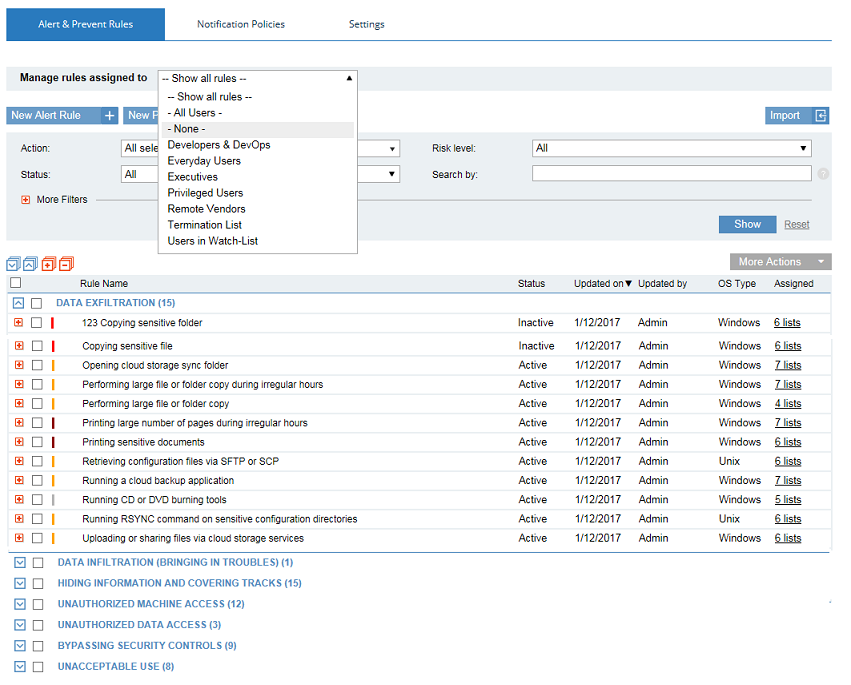Click the help icon beside Search by field
This screenshot has width=851, height=685.
point(823,174)
